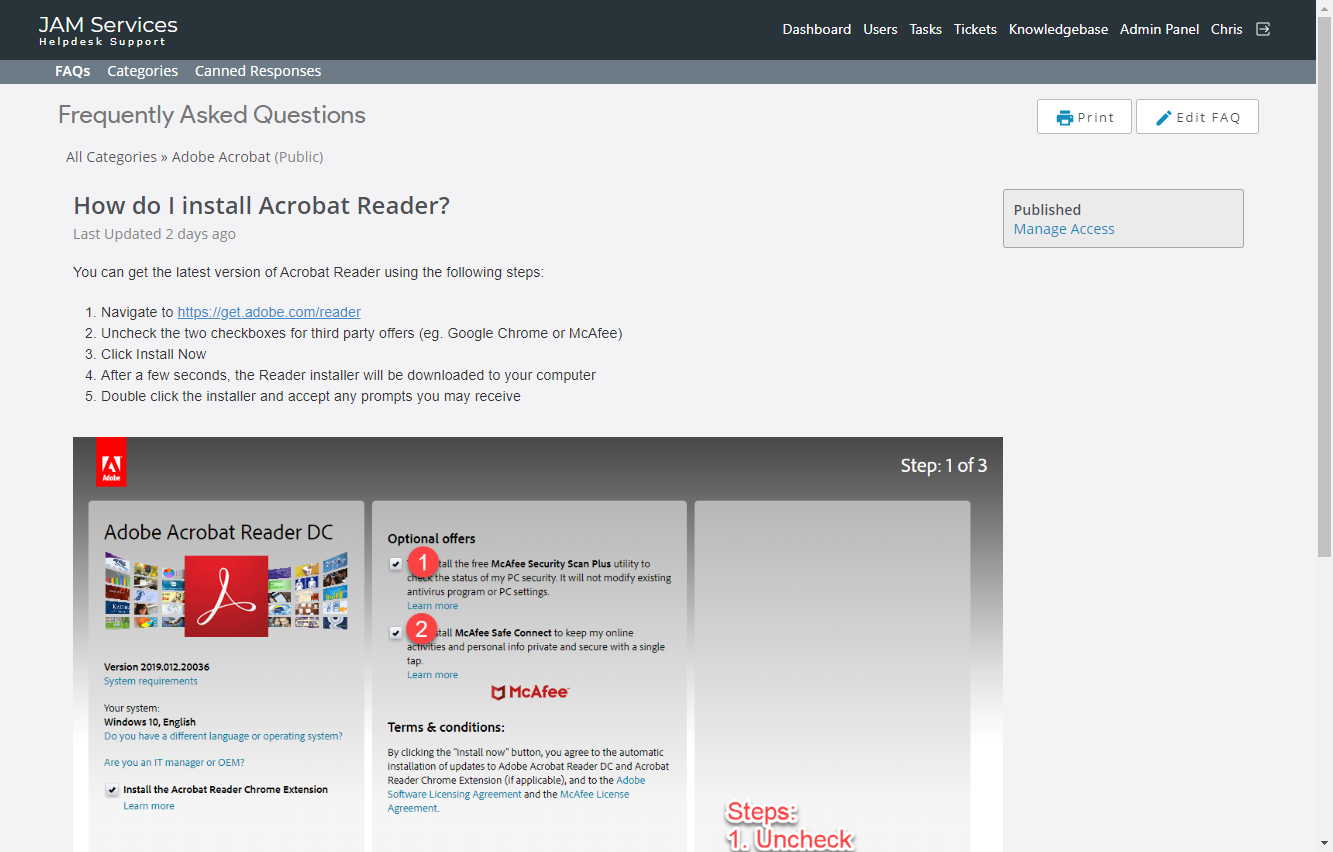The image size is (1333, 852).
Task: Click the 'Last Updated 2 days ago' text
Action: (155, 234)
